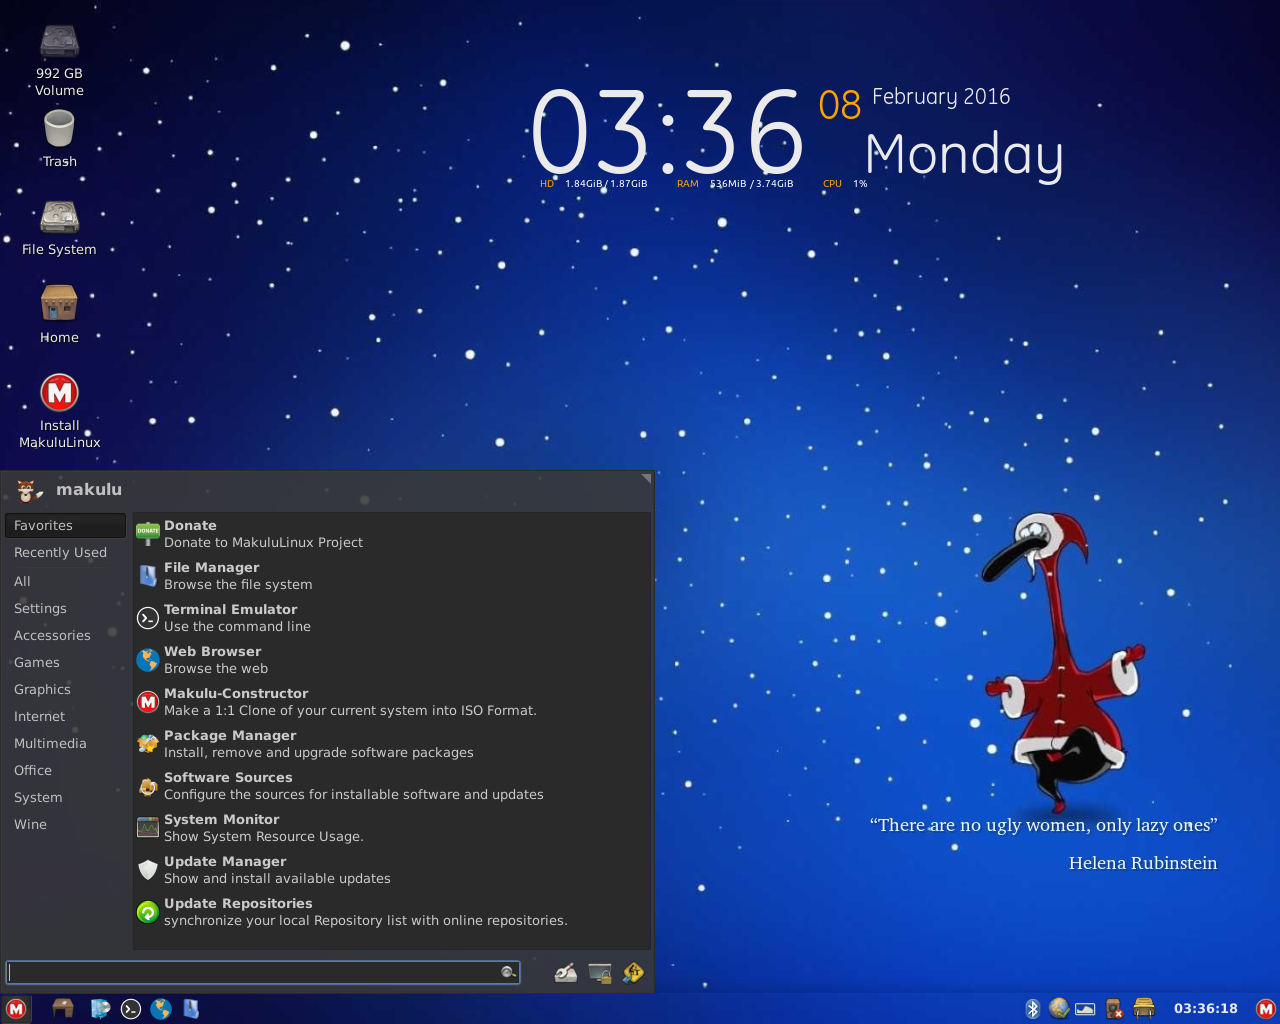Launch System Monitor from the menu

coord(392,828)
